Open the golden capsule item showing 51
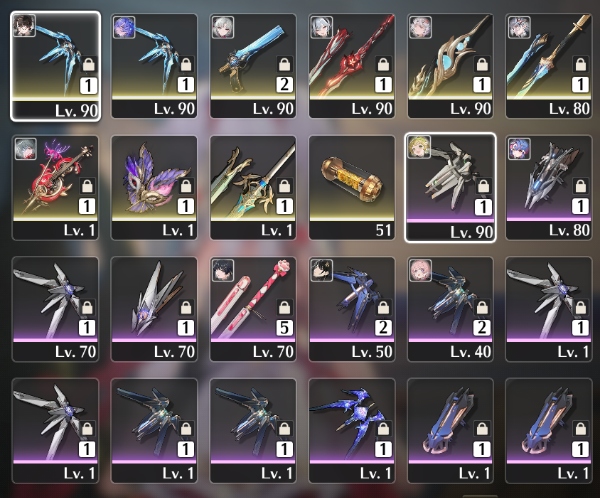Screen dimensions: 600x498 pyautogui.click(x=352, y=188)
